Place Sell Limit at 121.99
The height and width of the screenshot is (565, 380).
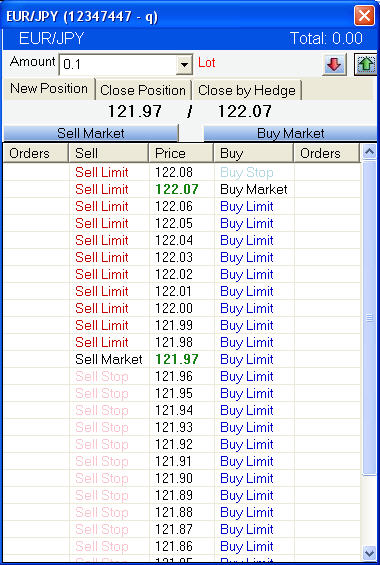pyautogui.click(x=102, y=325)
